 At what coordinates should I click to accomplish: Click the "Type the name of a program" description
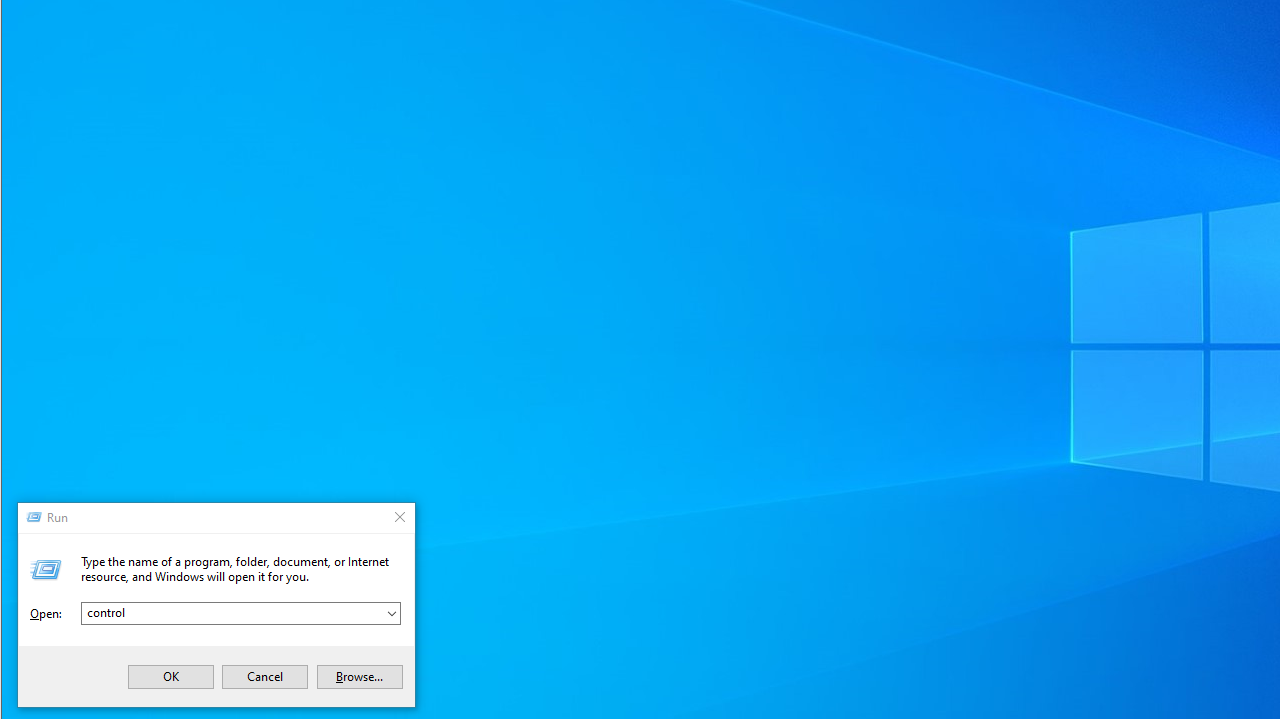click(235, 569)
